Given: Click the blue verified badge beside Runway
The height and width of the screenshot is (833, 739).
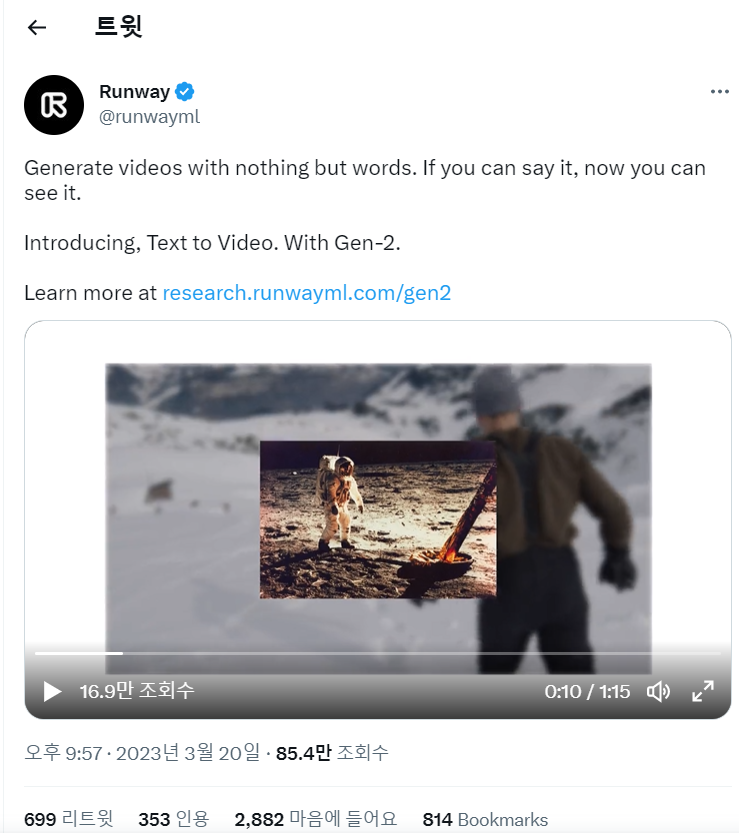Looking at the screenshot, I should tap(184, 92).
